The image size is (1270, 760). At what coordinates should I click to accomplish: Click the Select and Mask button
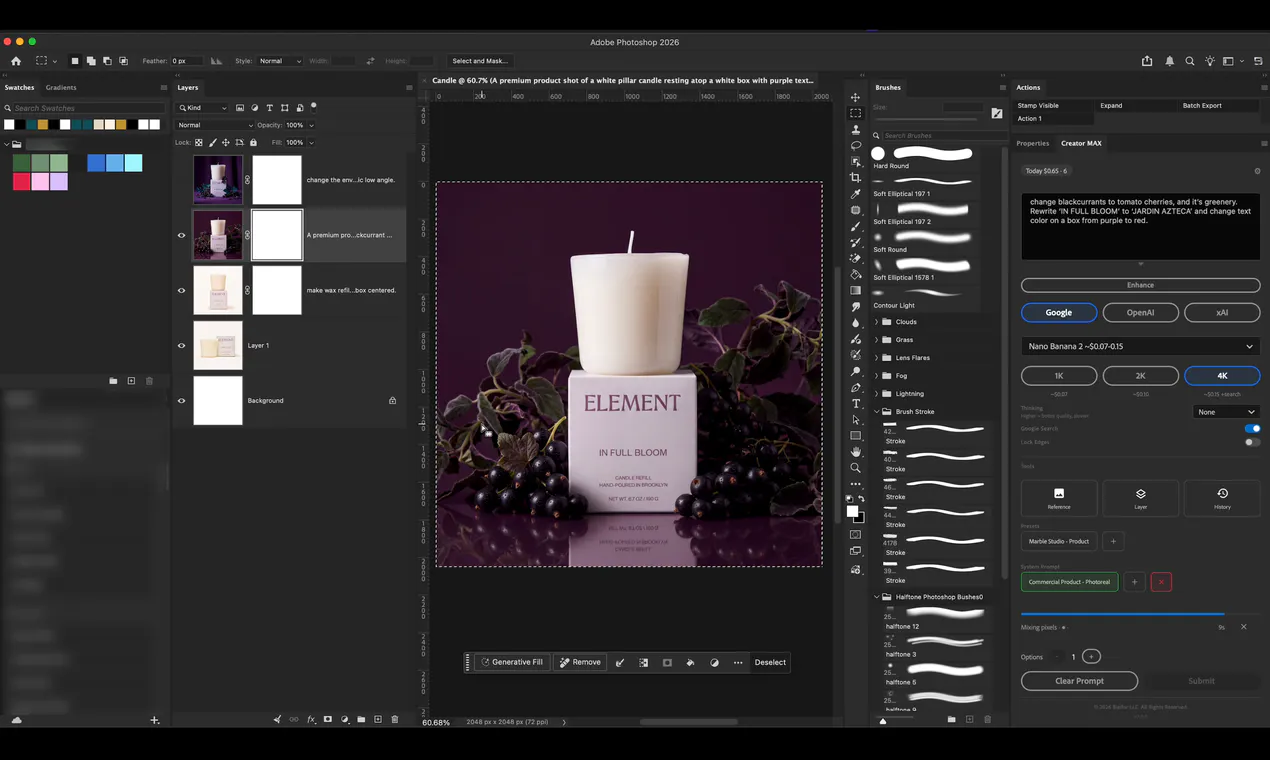480,61
